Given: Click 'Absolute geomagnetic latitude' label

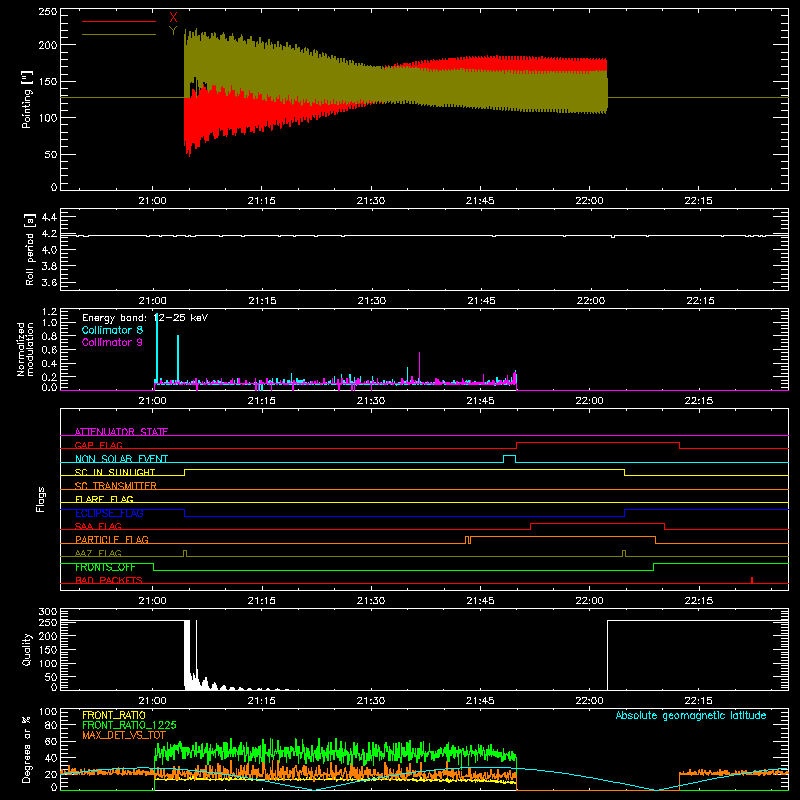Looking at the screenshot, I should pyautogui.click(x=691, y=715).
